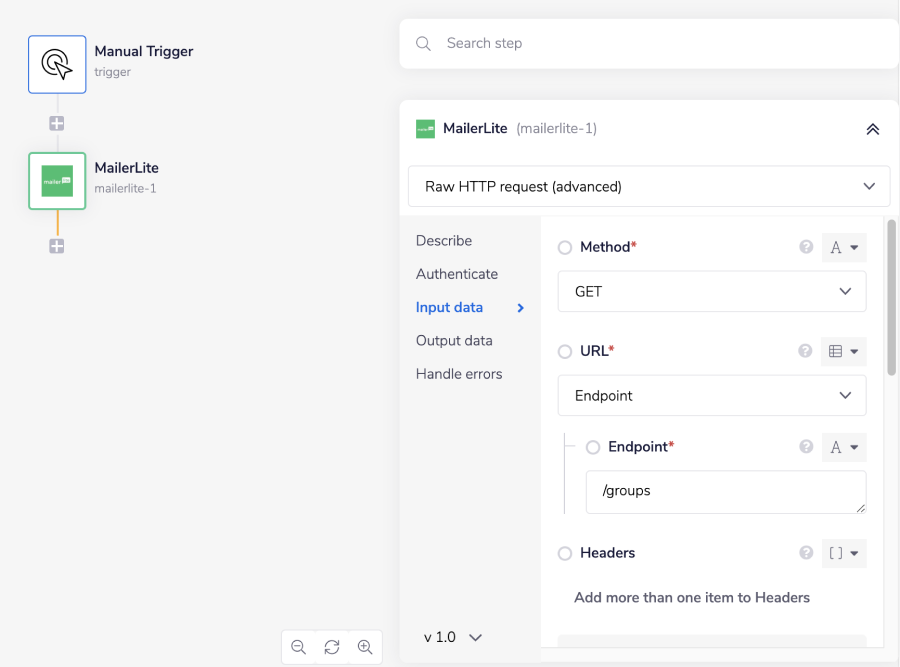Select the radio button beside Endpoint
900x667 pixels.
595,448
